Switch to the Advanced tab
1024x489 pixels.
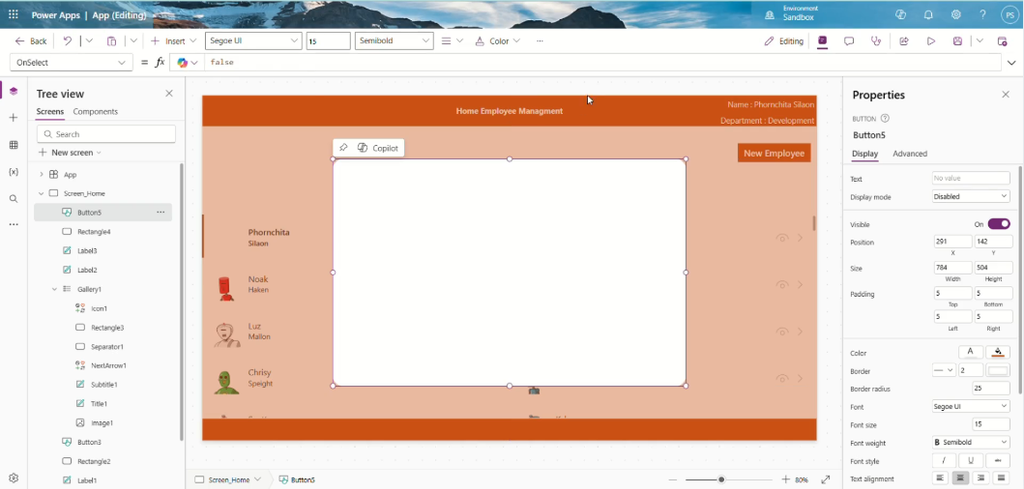910,154
